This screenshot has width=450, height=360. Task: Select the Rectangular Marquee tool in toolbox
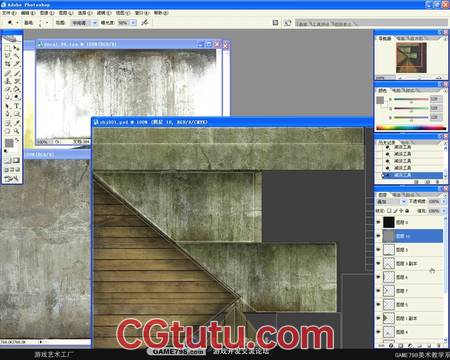(8, 48)
